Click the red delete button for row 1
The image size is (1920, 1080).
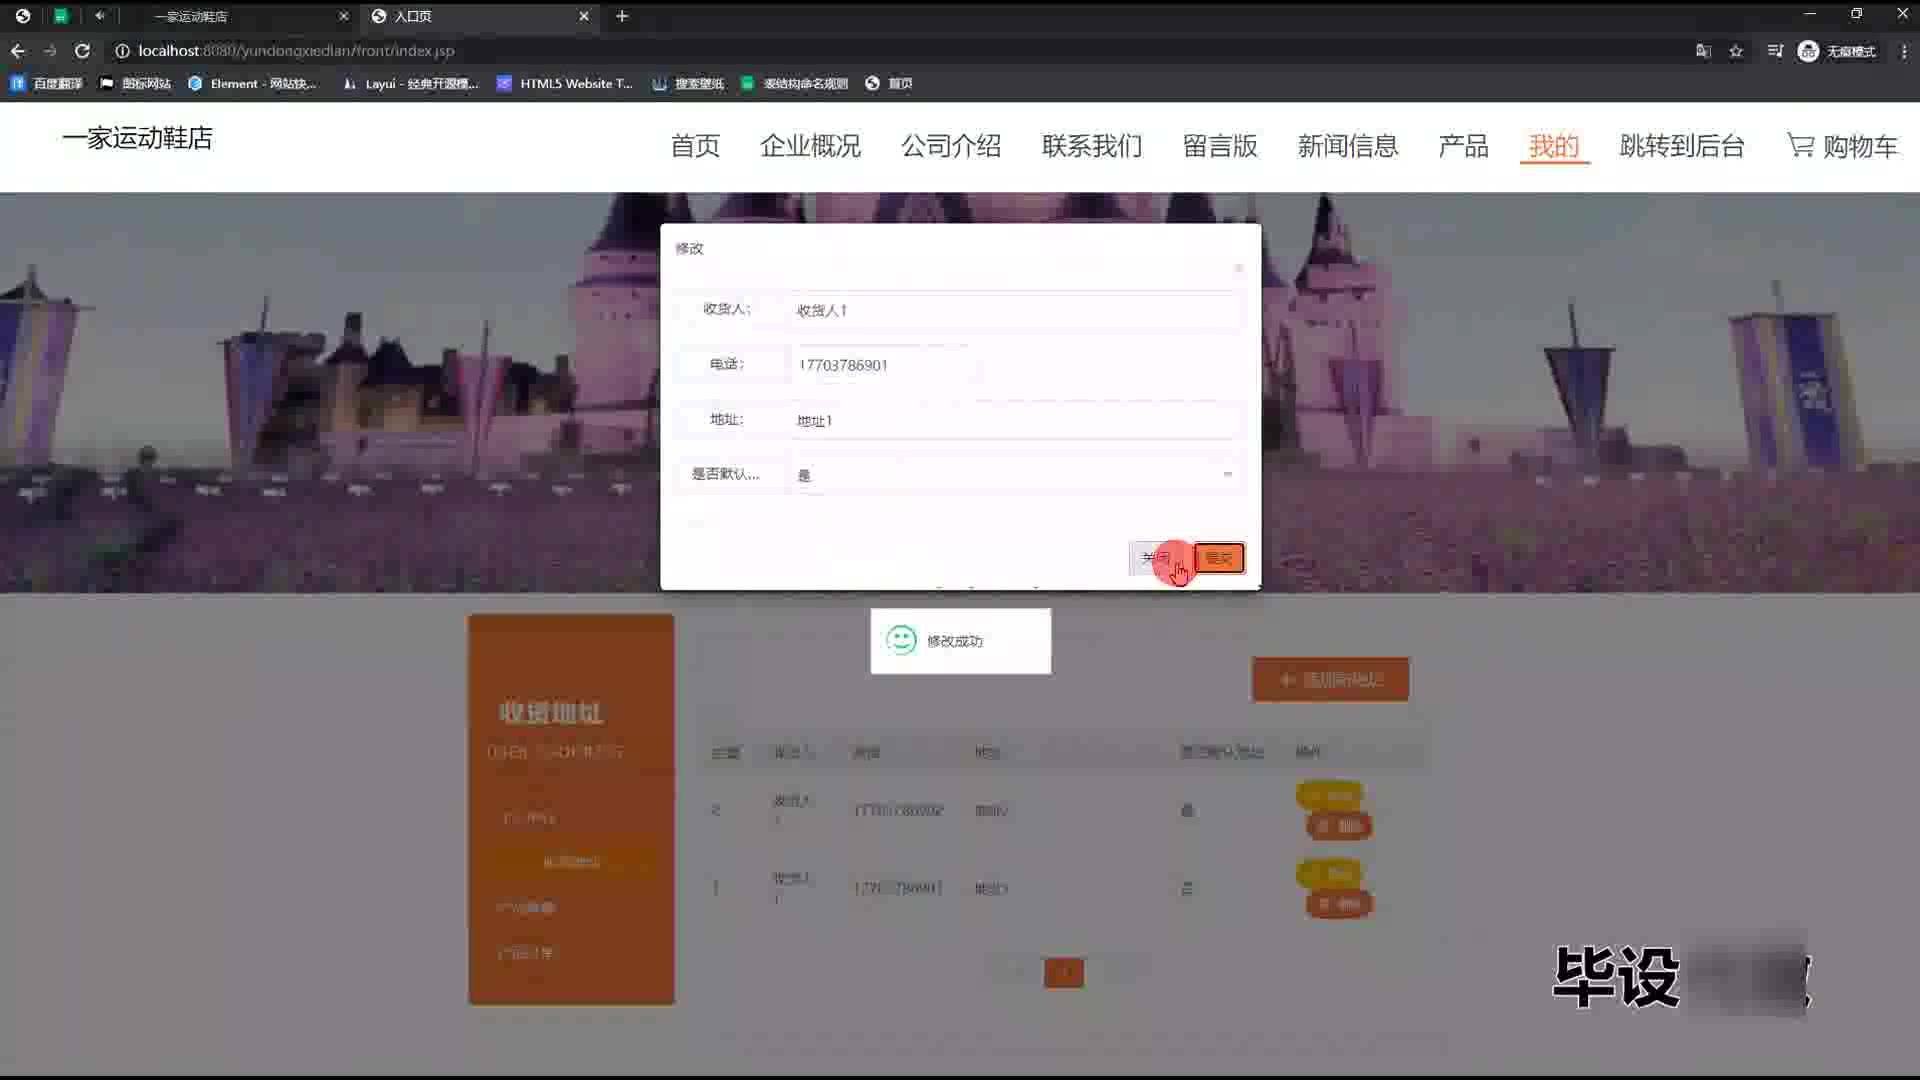[1339, 904]
